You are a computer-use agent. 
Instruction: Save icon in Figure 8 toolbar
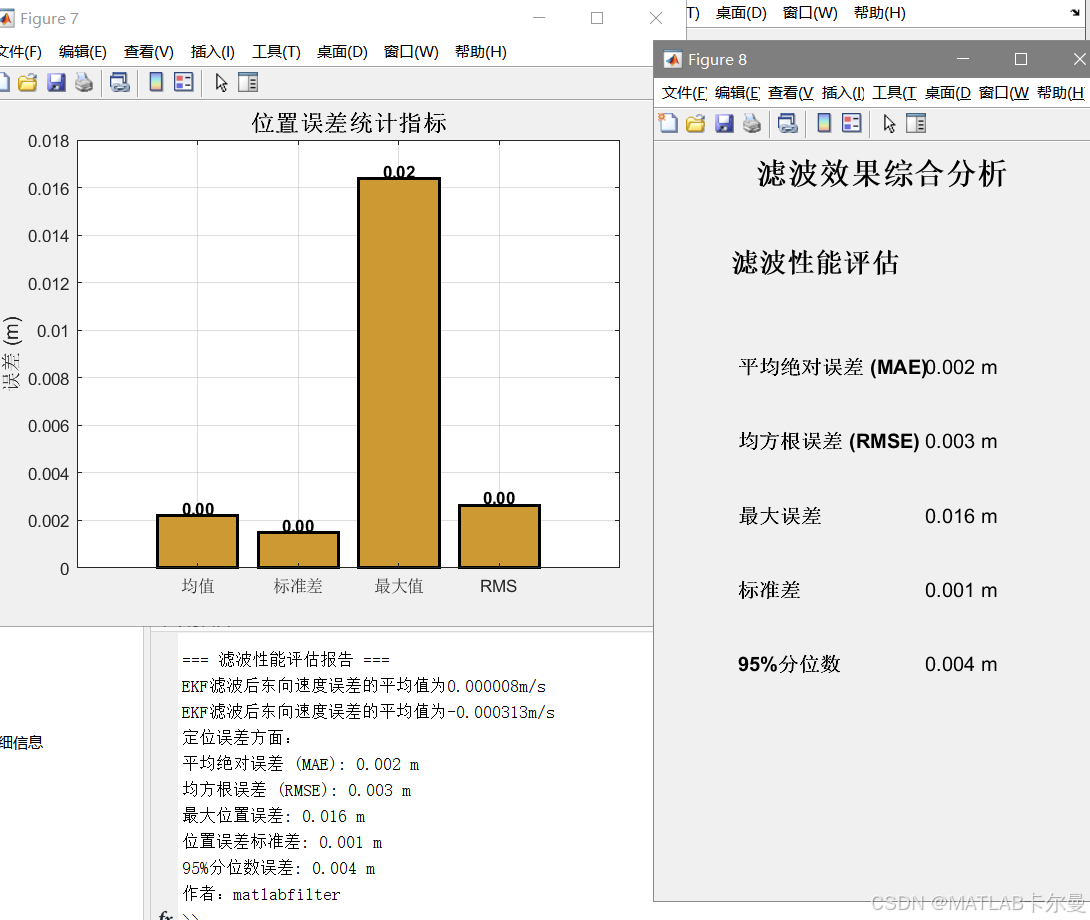[724, 124]
